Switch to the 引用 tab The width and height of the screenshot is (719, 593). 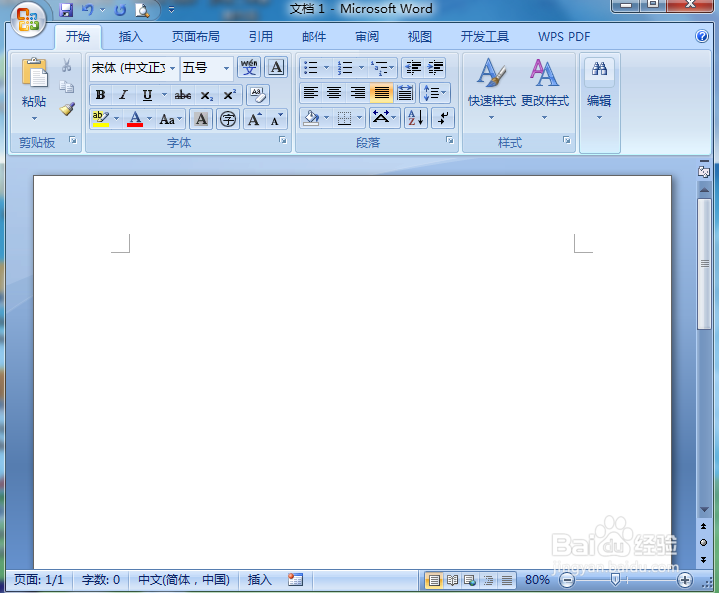pos(261,37)
